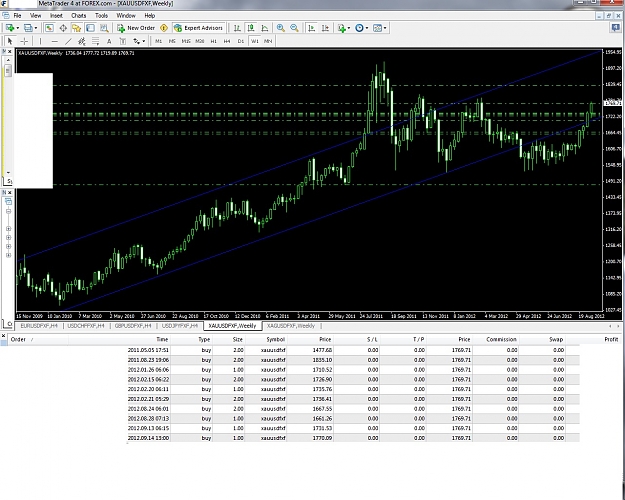Image resolution: width=625 pixels, height=500 pixels.
Task: Toggle chart shift from right border
Action: tap(325, 28)
